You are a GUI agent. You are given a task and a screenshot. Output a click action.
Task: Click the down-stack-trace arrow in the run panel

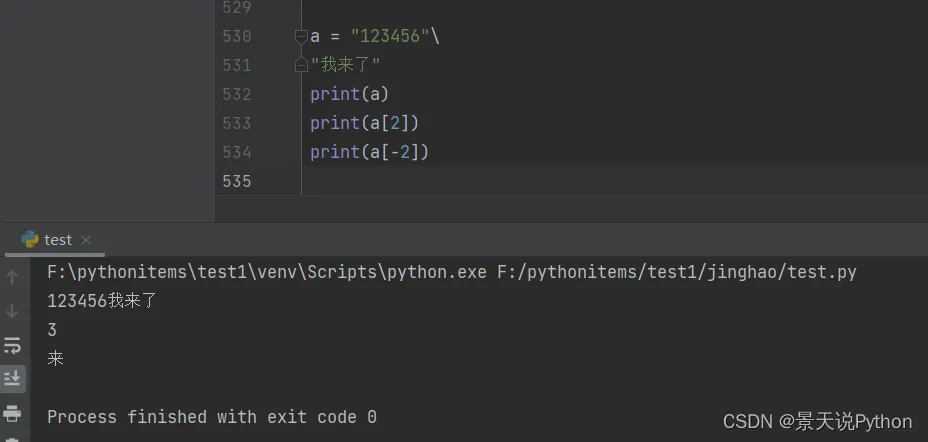[12, 311]
